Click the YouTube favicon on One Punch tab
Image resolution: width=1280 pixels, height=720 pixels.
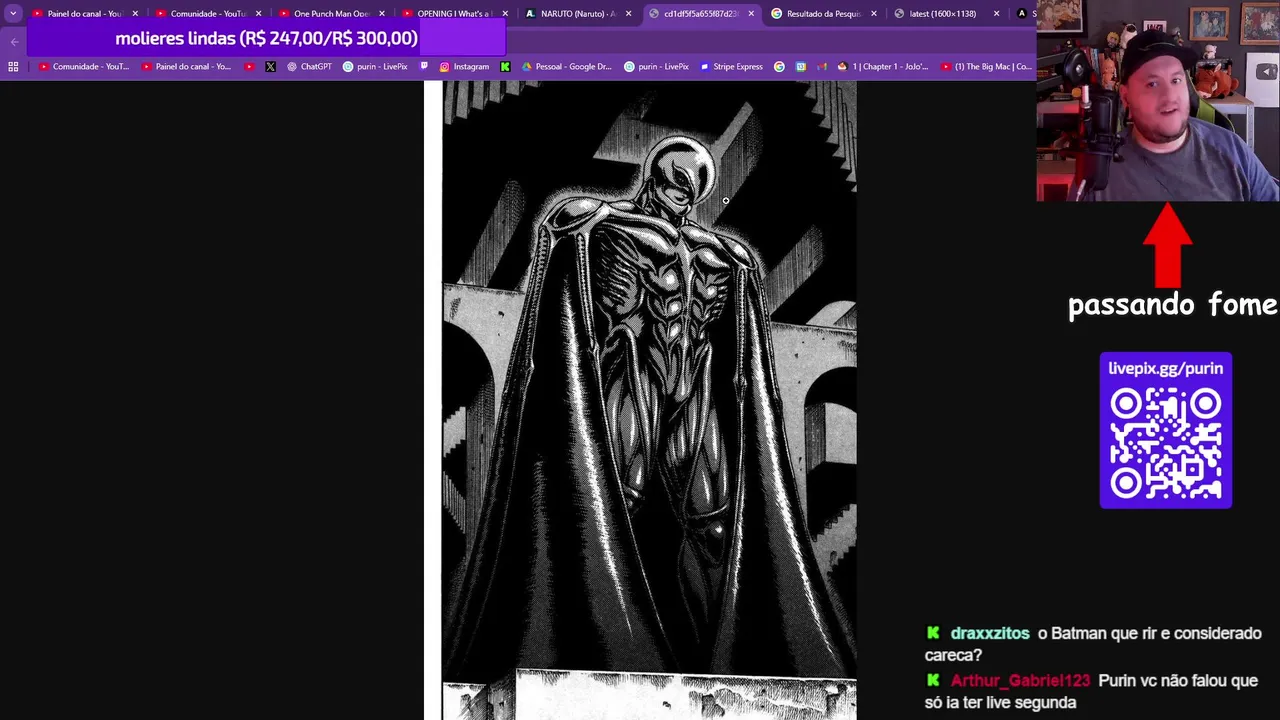284,14
